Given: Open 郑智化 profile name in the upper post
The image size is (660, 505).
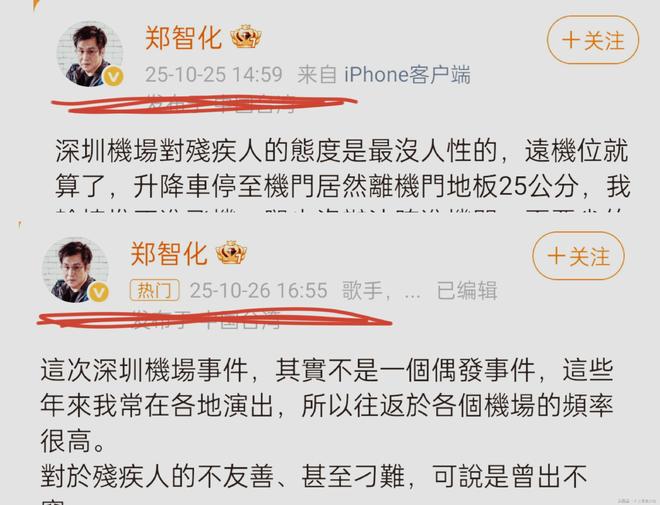Looking at the screenshot, I should (183, 37).
